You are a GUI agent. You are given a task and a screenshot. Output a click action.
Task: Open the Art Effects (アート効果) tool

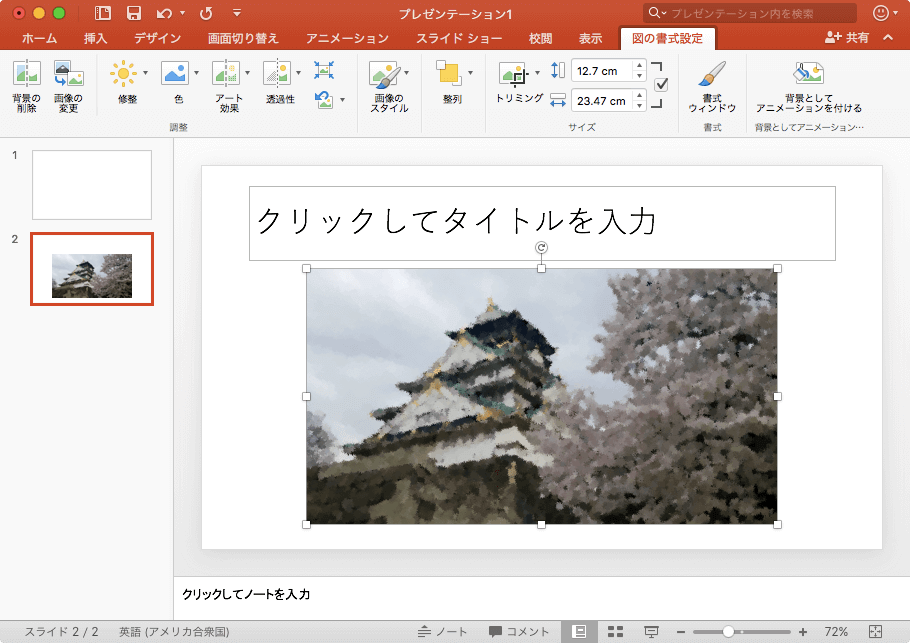(x=228, y=75)
